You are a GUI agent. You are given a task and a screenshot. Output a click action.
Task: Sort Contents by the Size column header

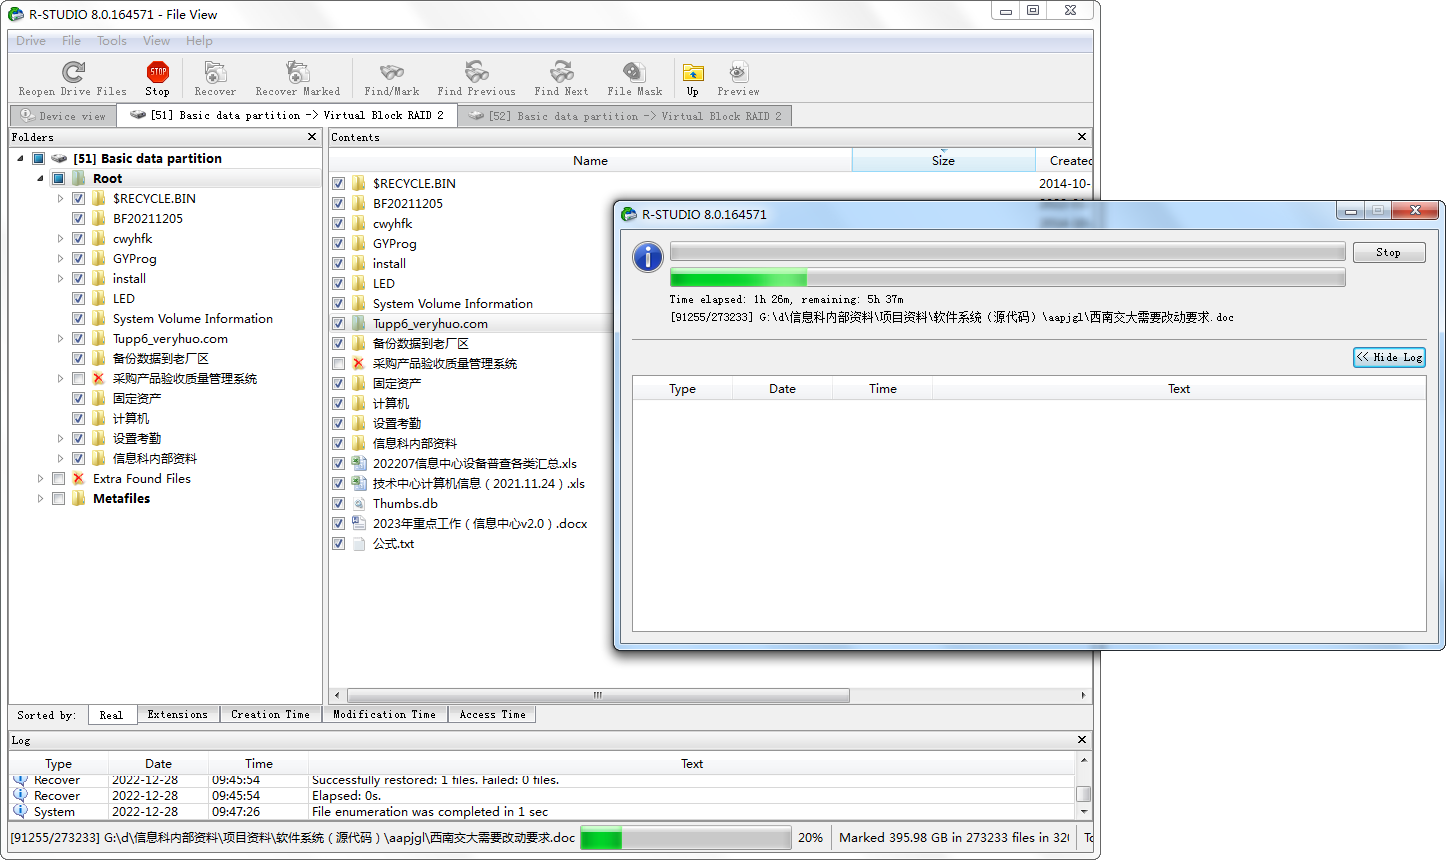click(943, 160)
